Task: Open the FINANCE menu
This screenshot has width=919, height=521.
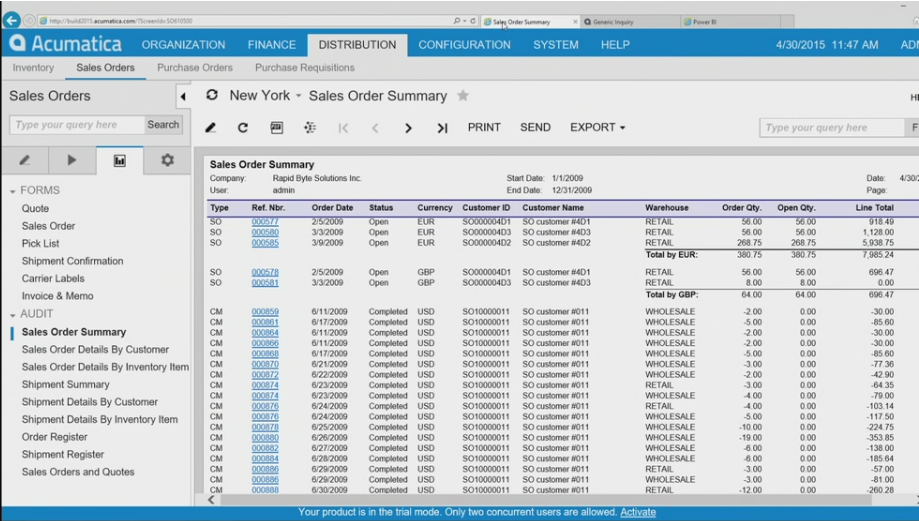Action: pyautogui.click(x=272, y=45)
